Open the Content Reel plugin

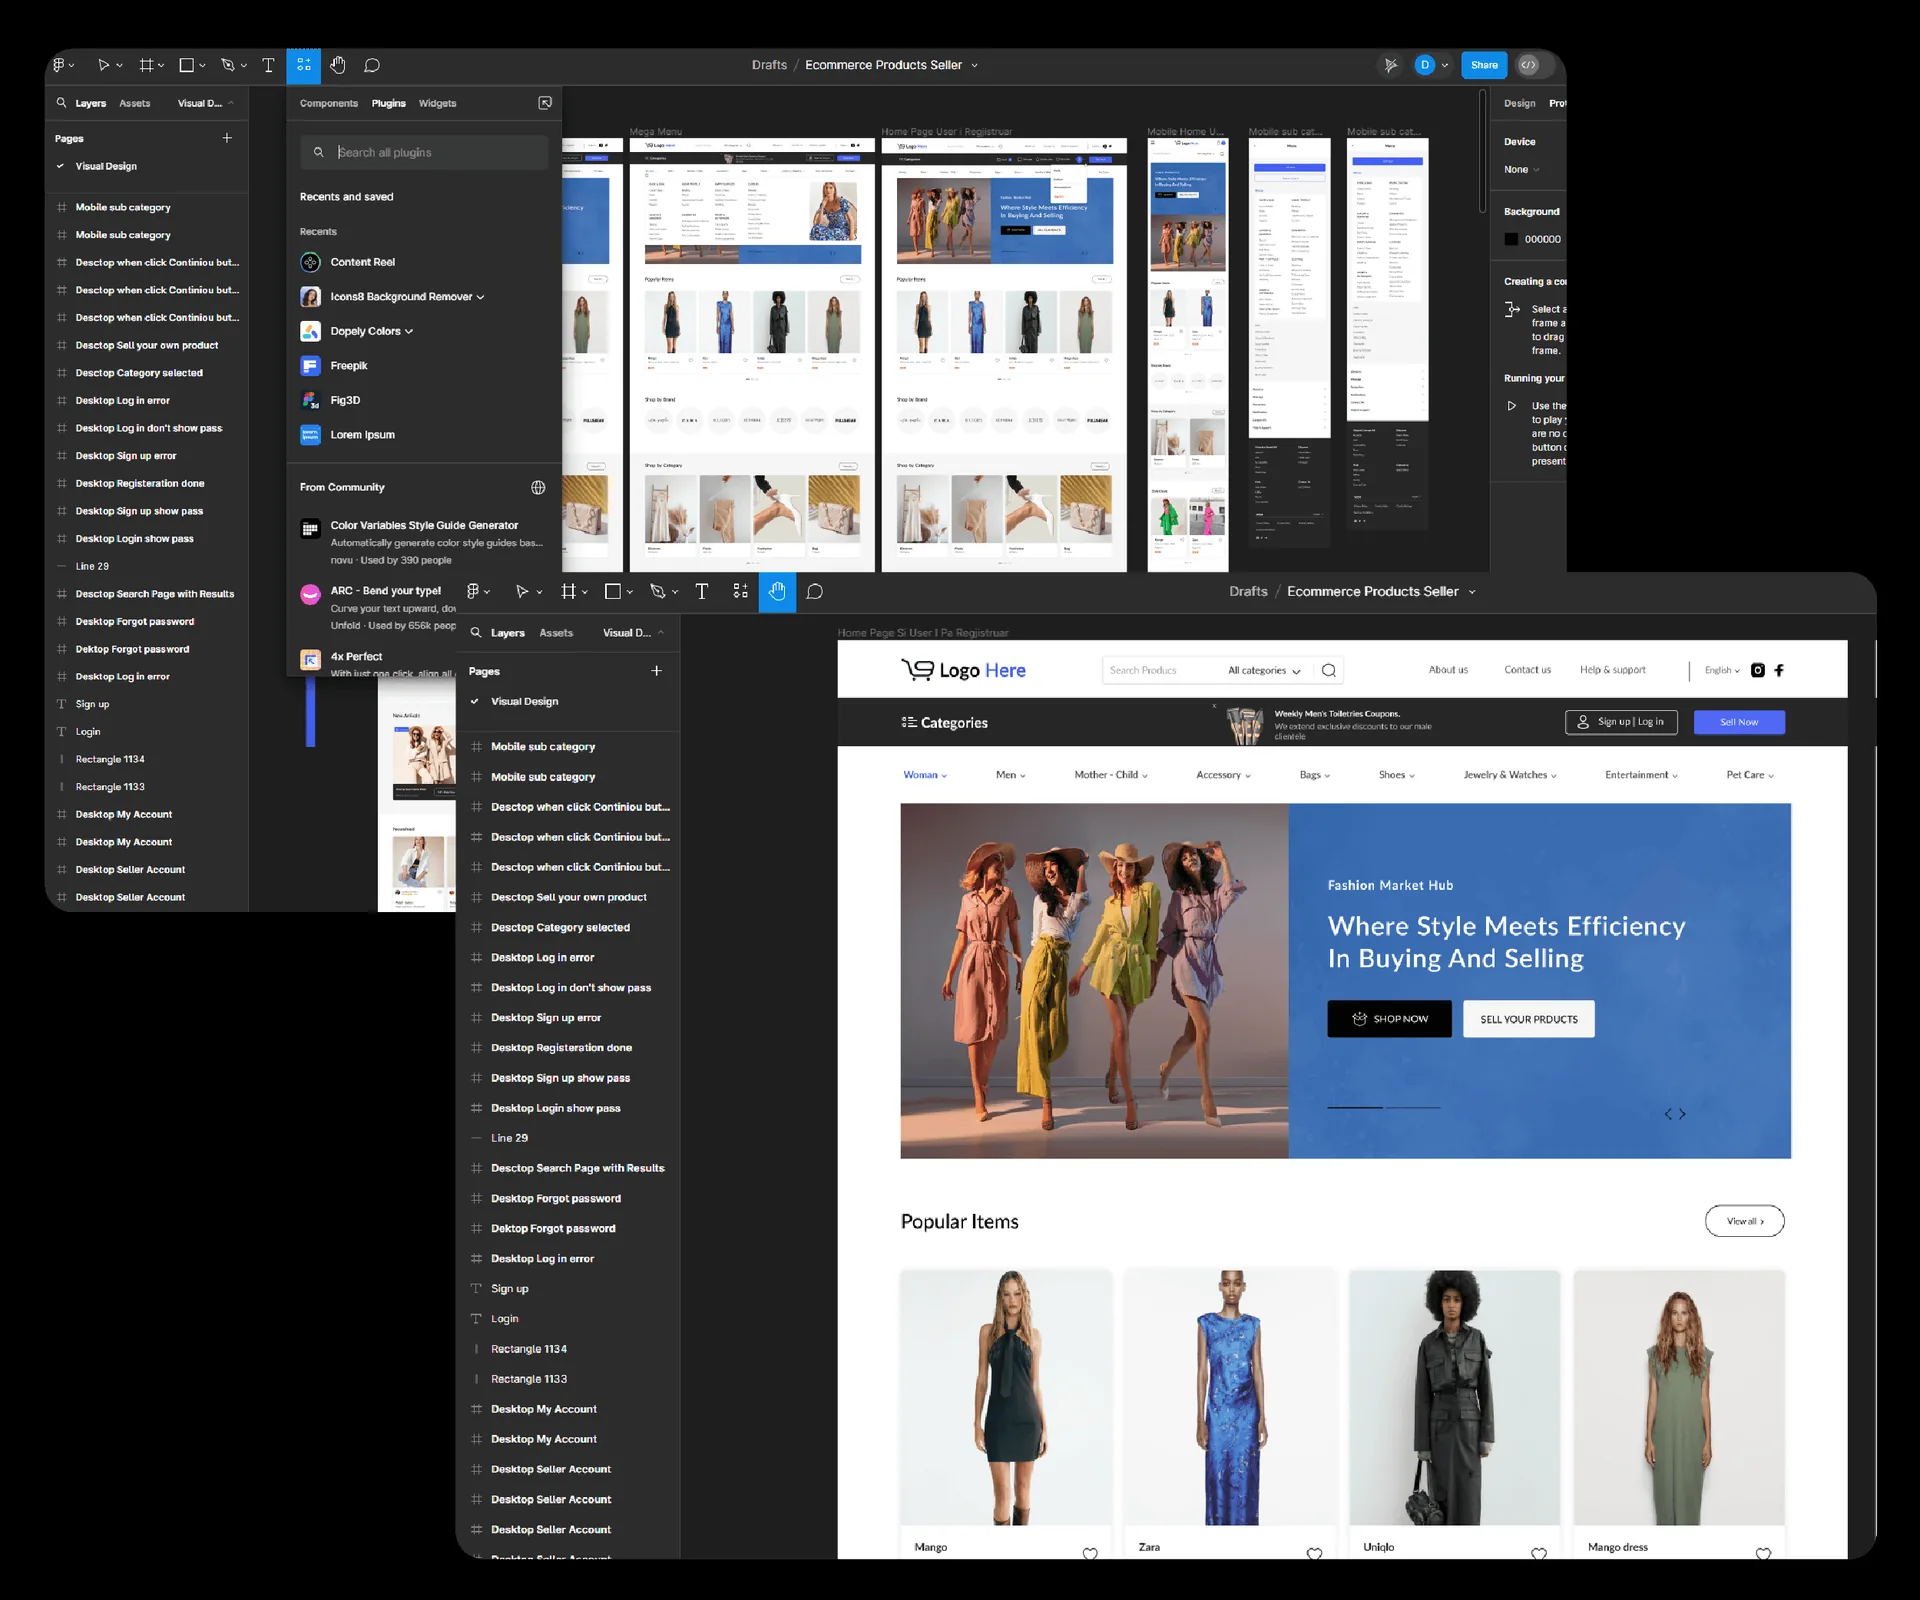(x=363, y=262)
